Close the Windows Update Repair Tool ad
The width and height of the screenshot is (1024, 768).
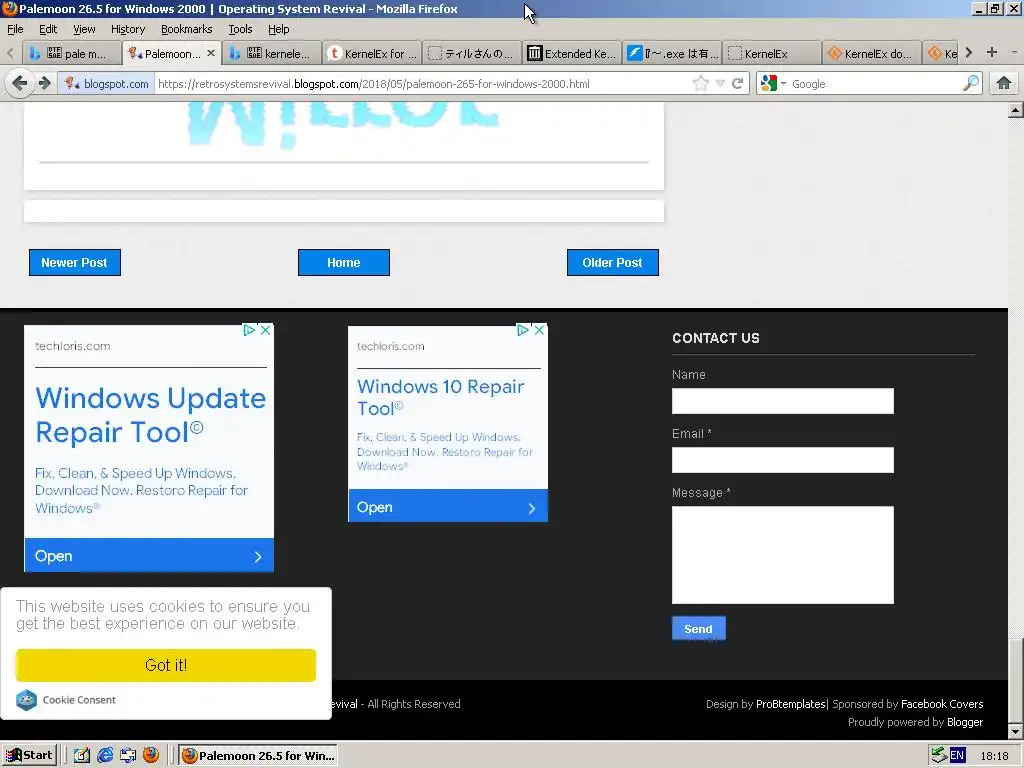pos(266,330)
